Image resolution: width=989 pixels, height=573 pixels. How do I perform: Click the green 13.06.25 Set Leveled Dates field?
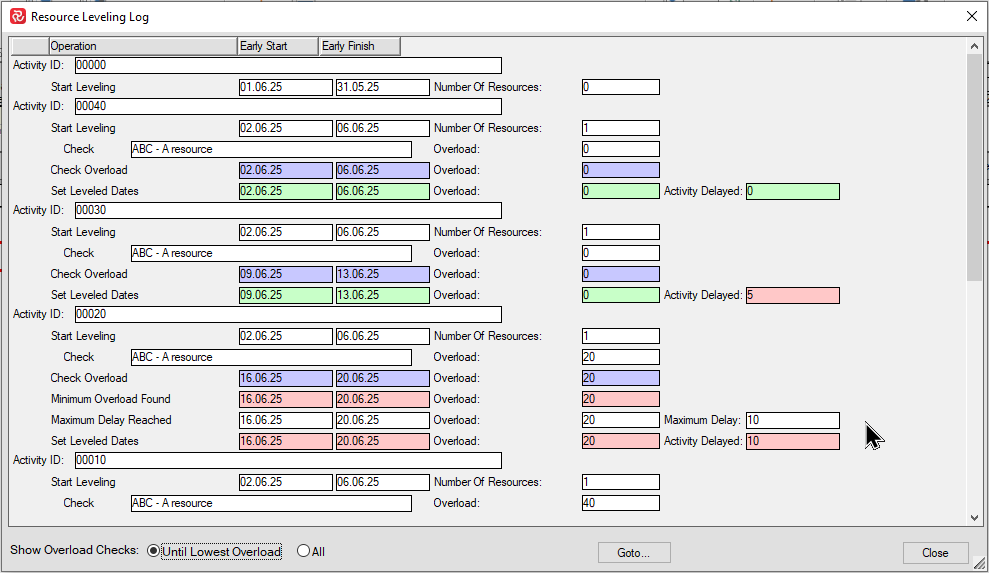(383, 295)
